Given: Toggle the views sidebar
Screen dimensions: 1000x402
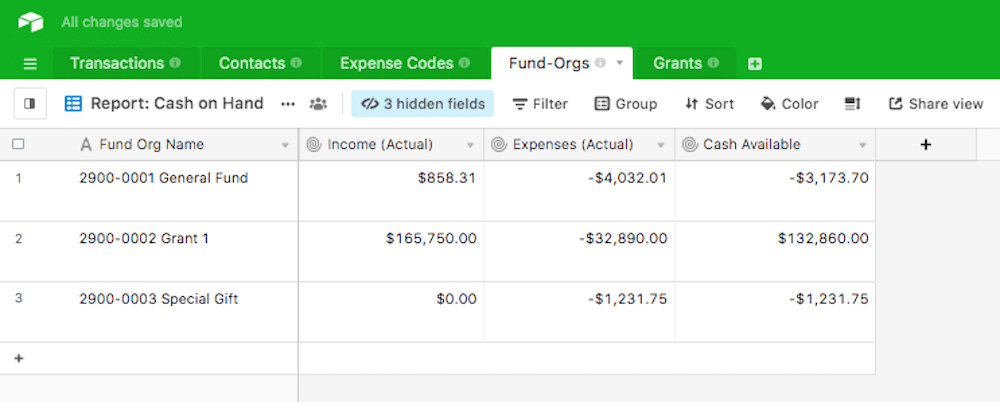Looking at the screenshot, I should (30, 104).
